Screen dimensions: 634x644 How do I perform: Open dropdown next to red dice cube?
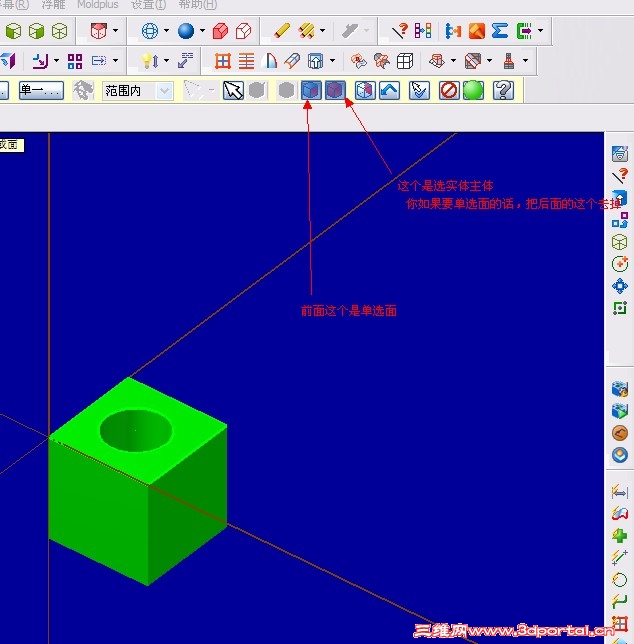tap(115, 31)
